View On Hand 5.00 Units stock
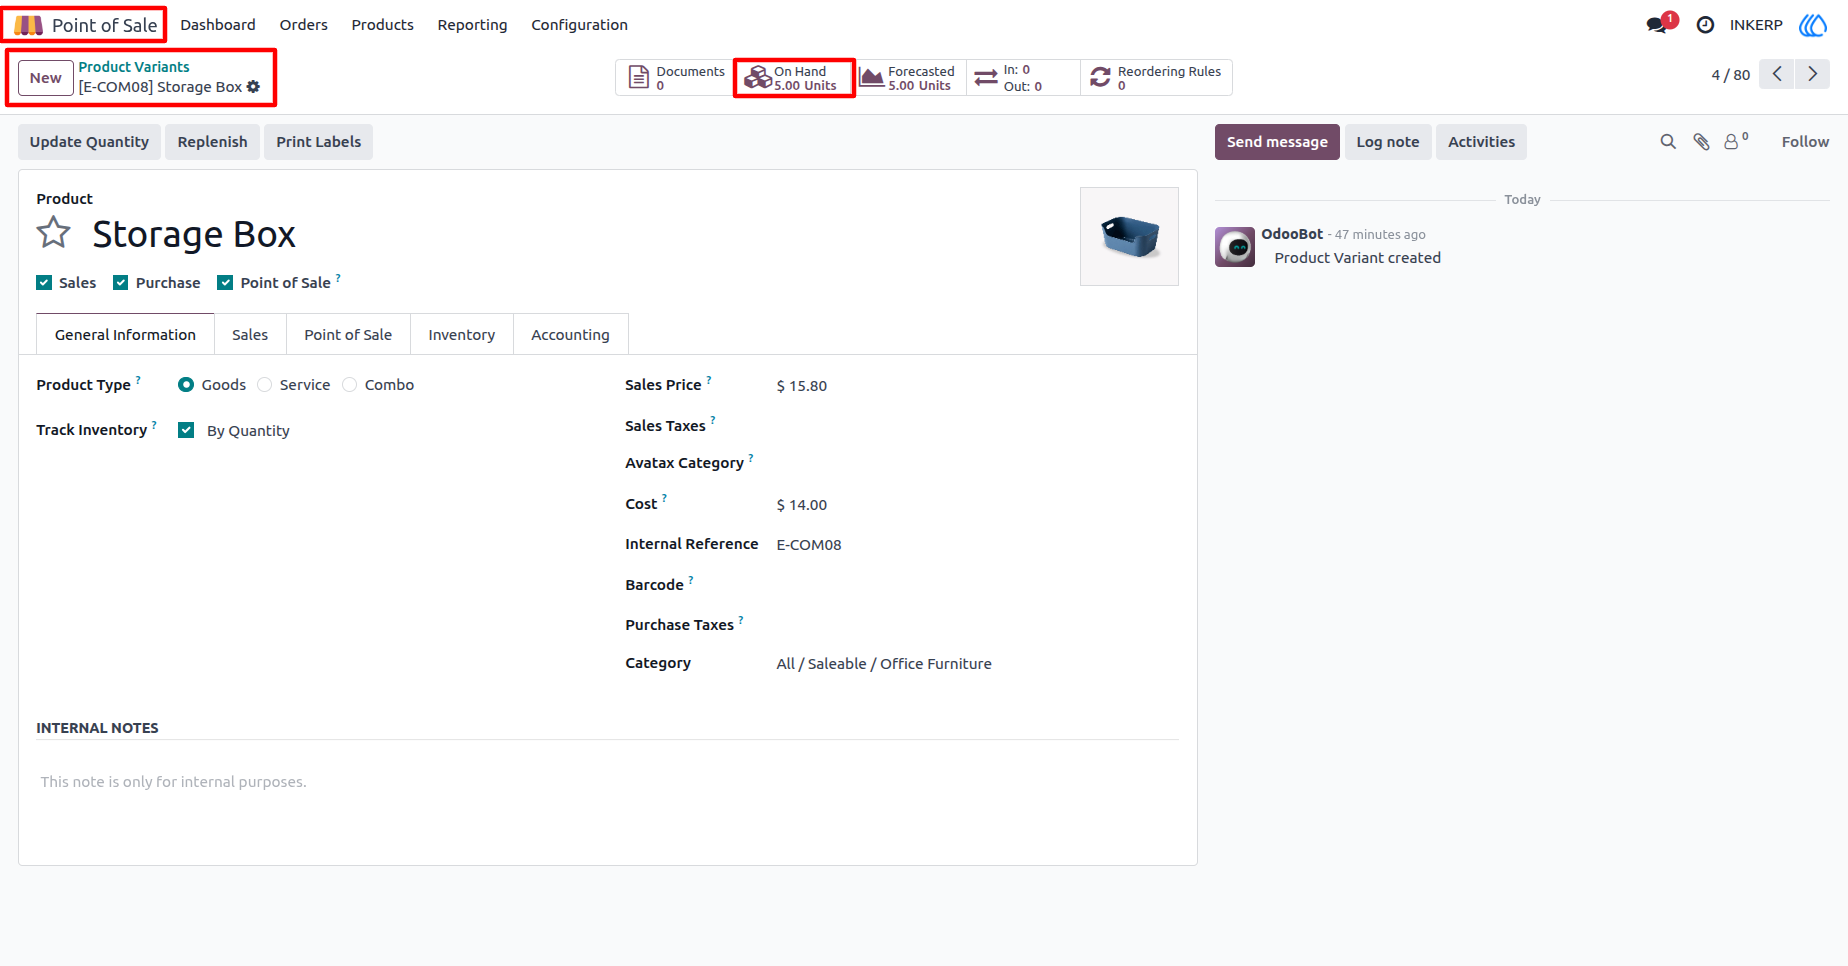This screenshot has height=966, width=1848. (x=794, y=78)
